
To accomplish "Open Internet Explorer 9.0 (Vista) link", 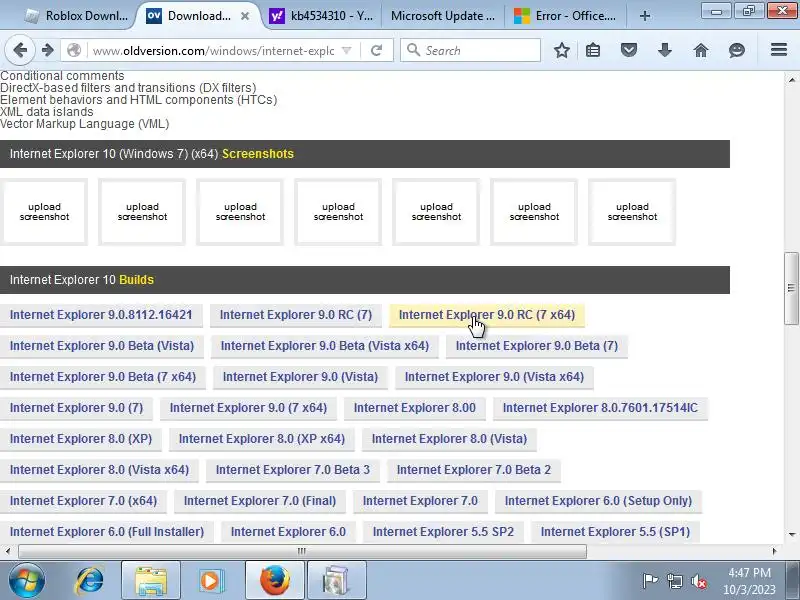I will pos(301,377).
